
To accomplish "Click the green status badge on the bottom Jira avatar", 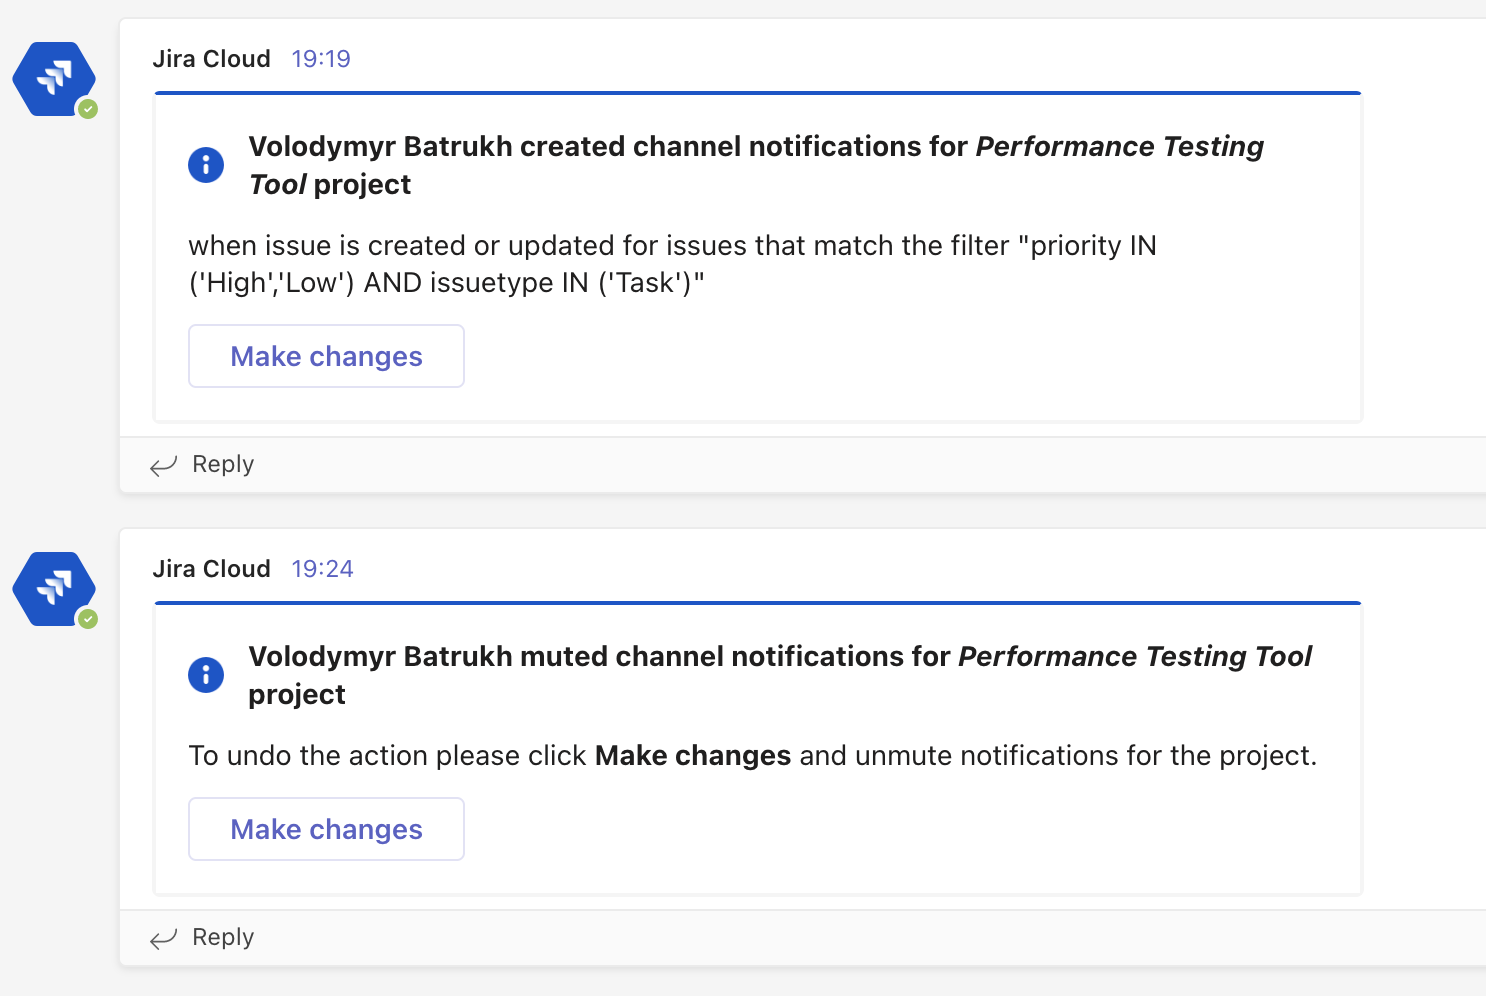I will [88, 620].
